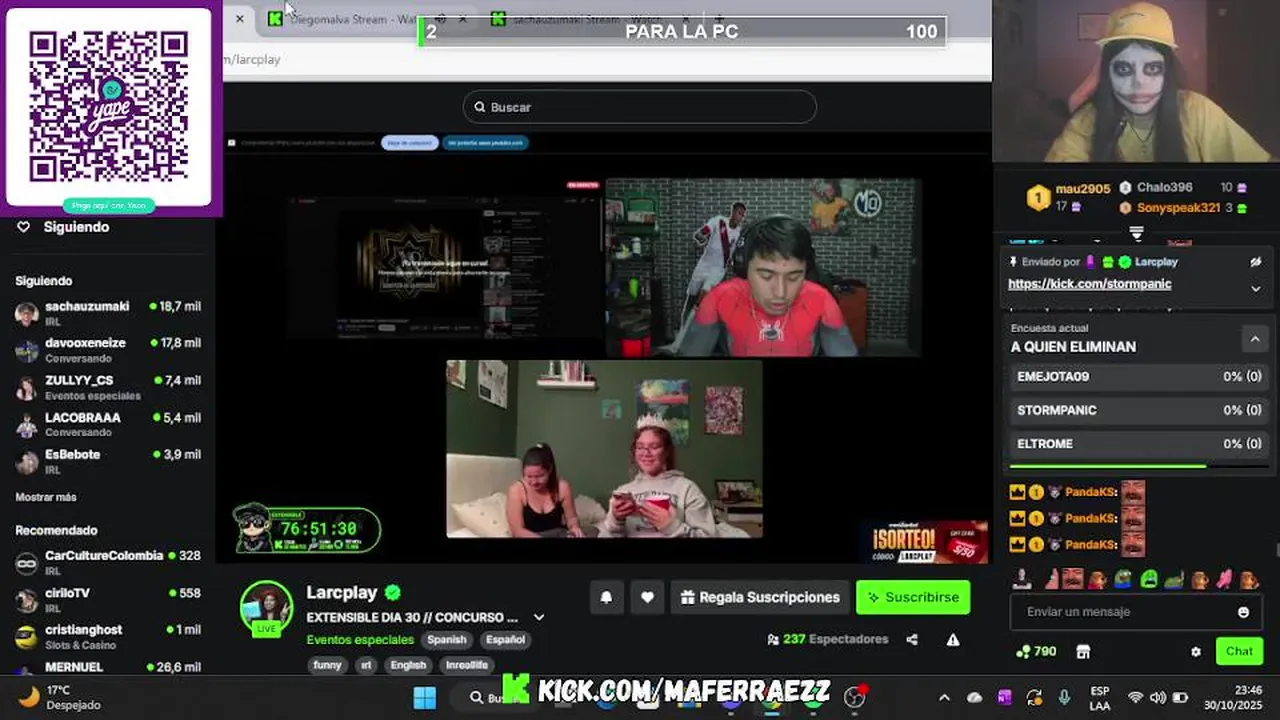Click the Larcplay stream video player
Screen dimensions: 1280x720
[606, 350]
